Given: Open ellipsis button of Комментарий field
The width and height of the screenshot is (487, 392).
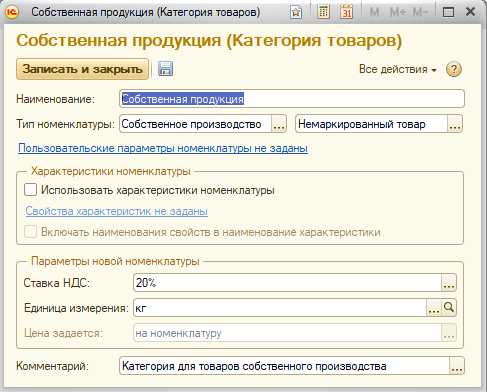Looking at the screenshot, I should (457, 366).
